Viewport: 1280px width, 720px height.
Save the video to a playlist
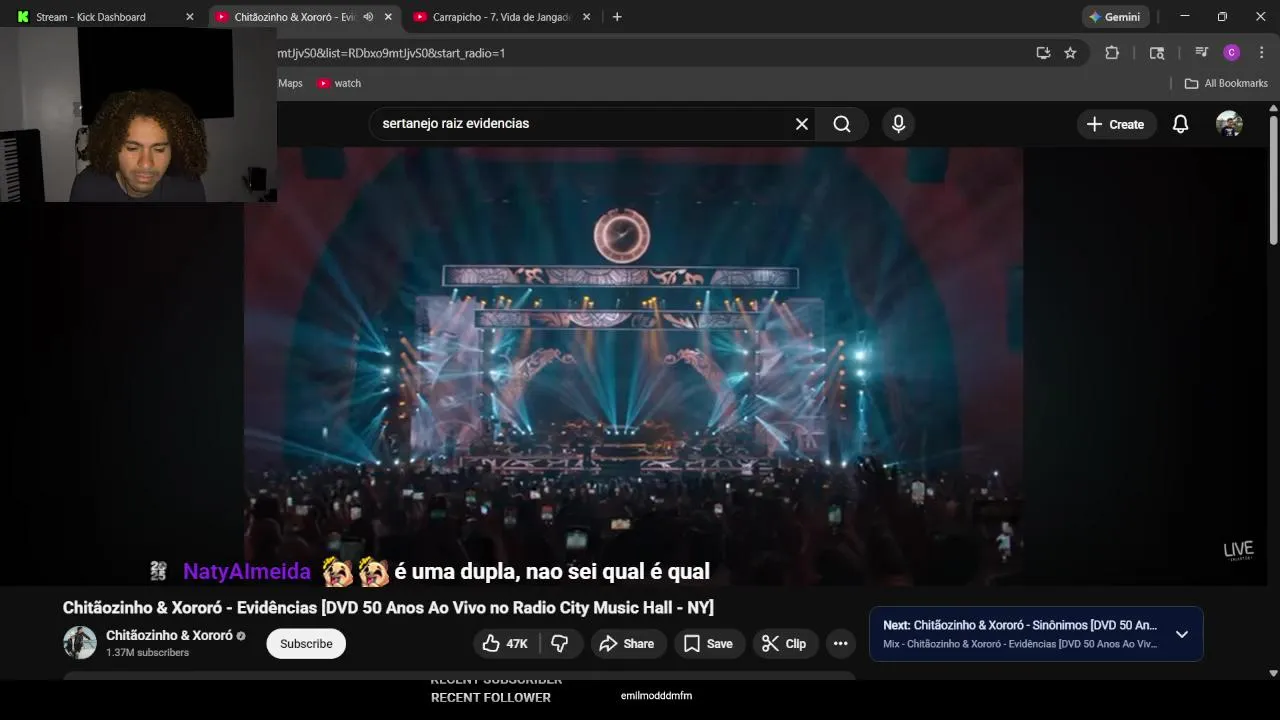coord(708,644)
